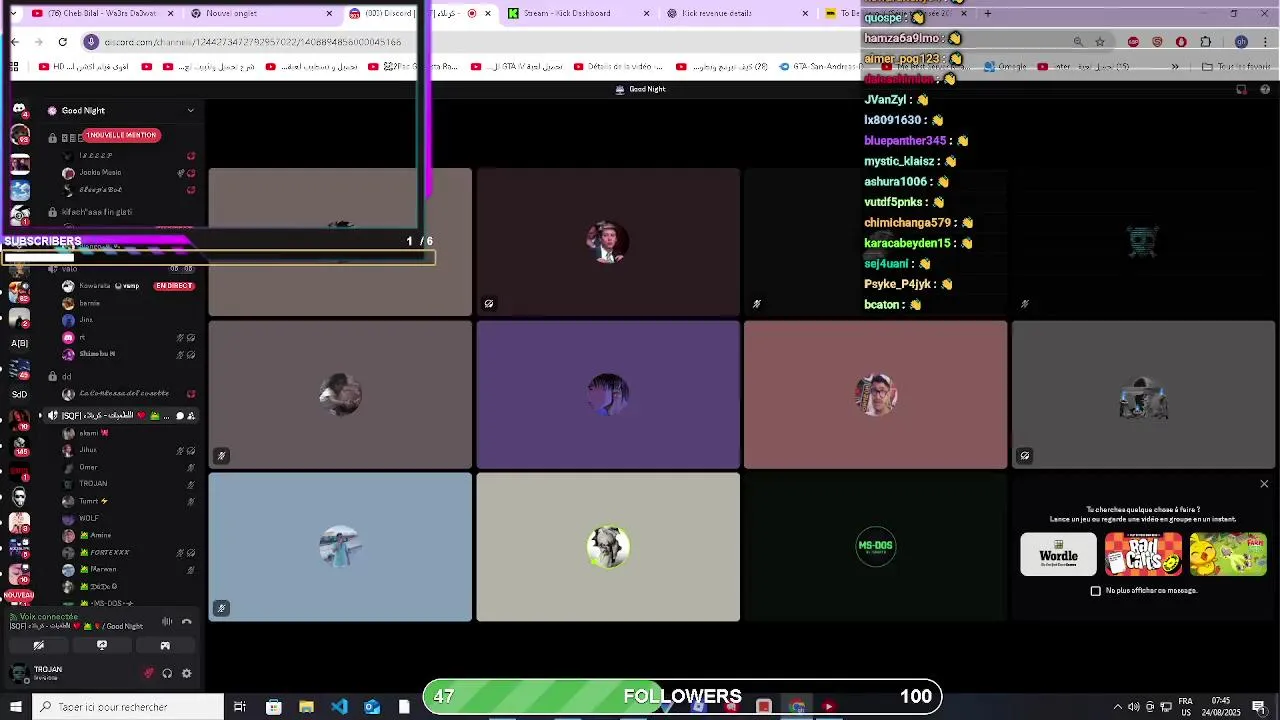Disconnect from voice channel
1280x720 pixels.
(186, 622)
